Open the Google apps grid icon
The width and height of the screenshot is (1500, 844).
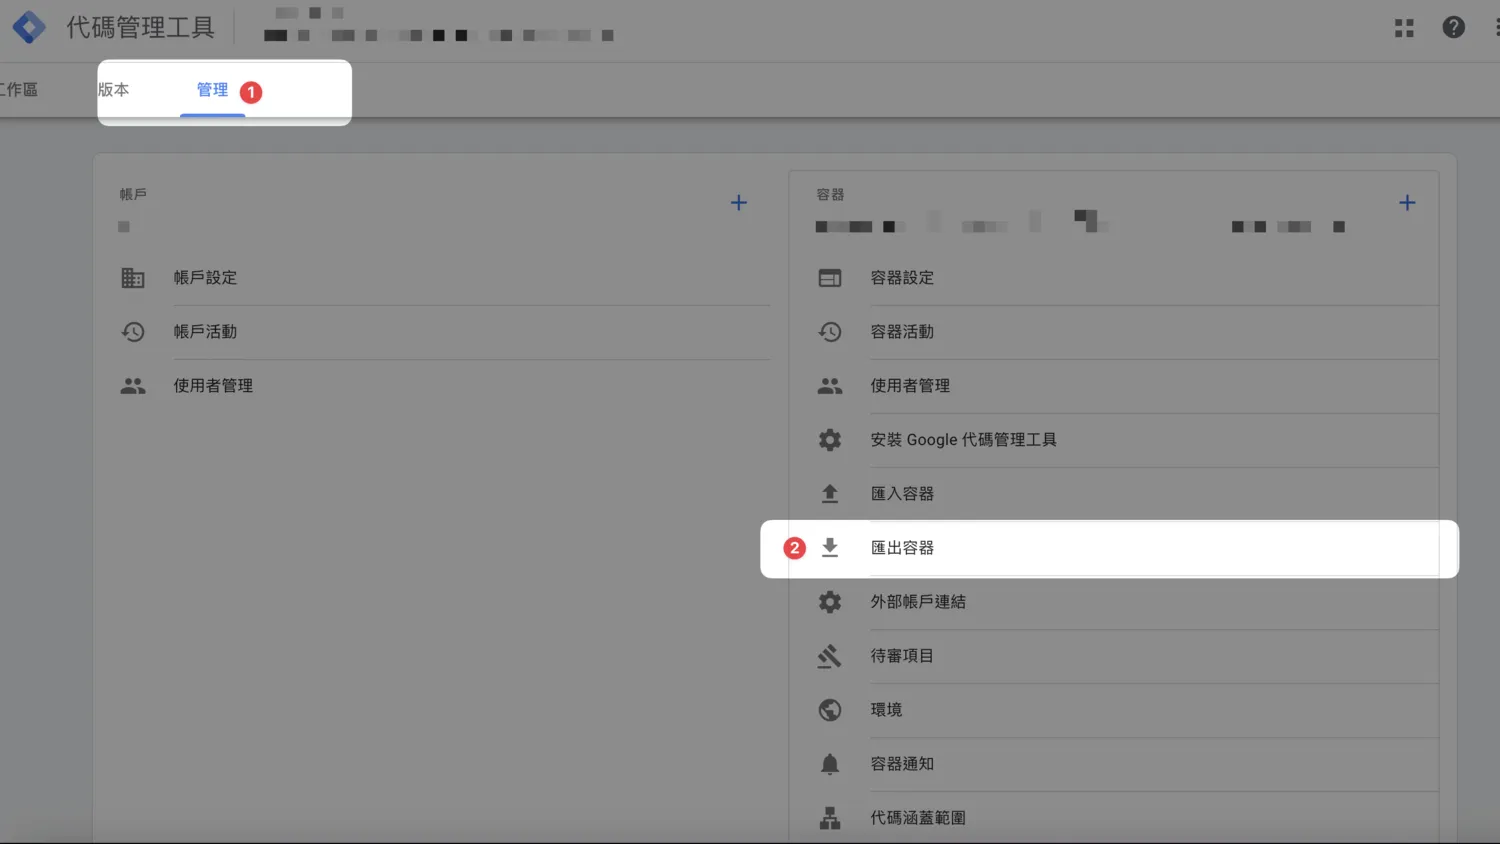coord(1404,27)
